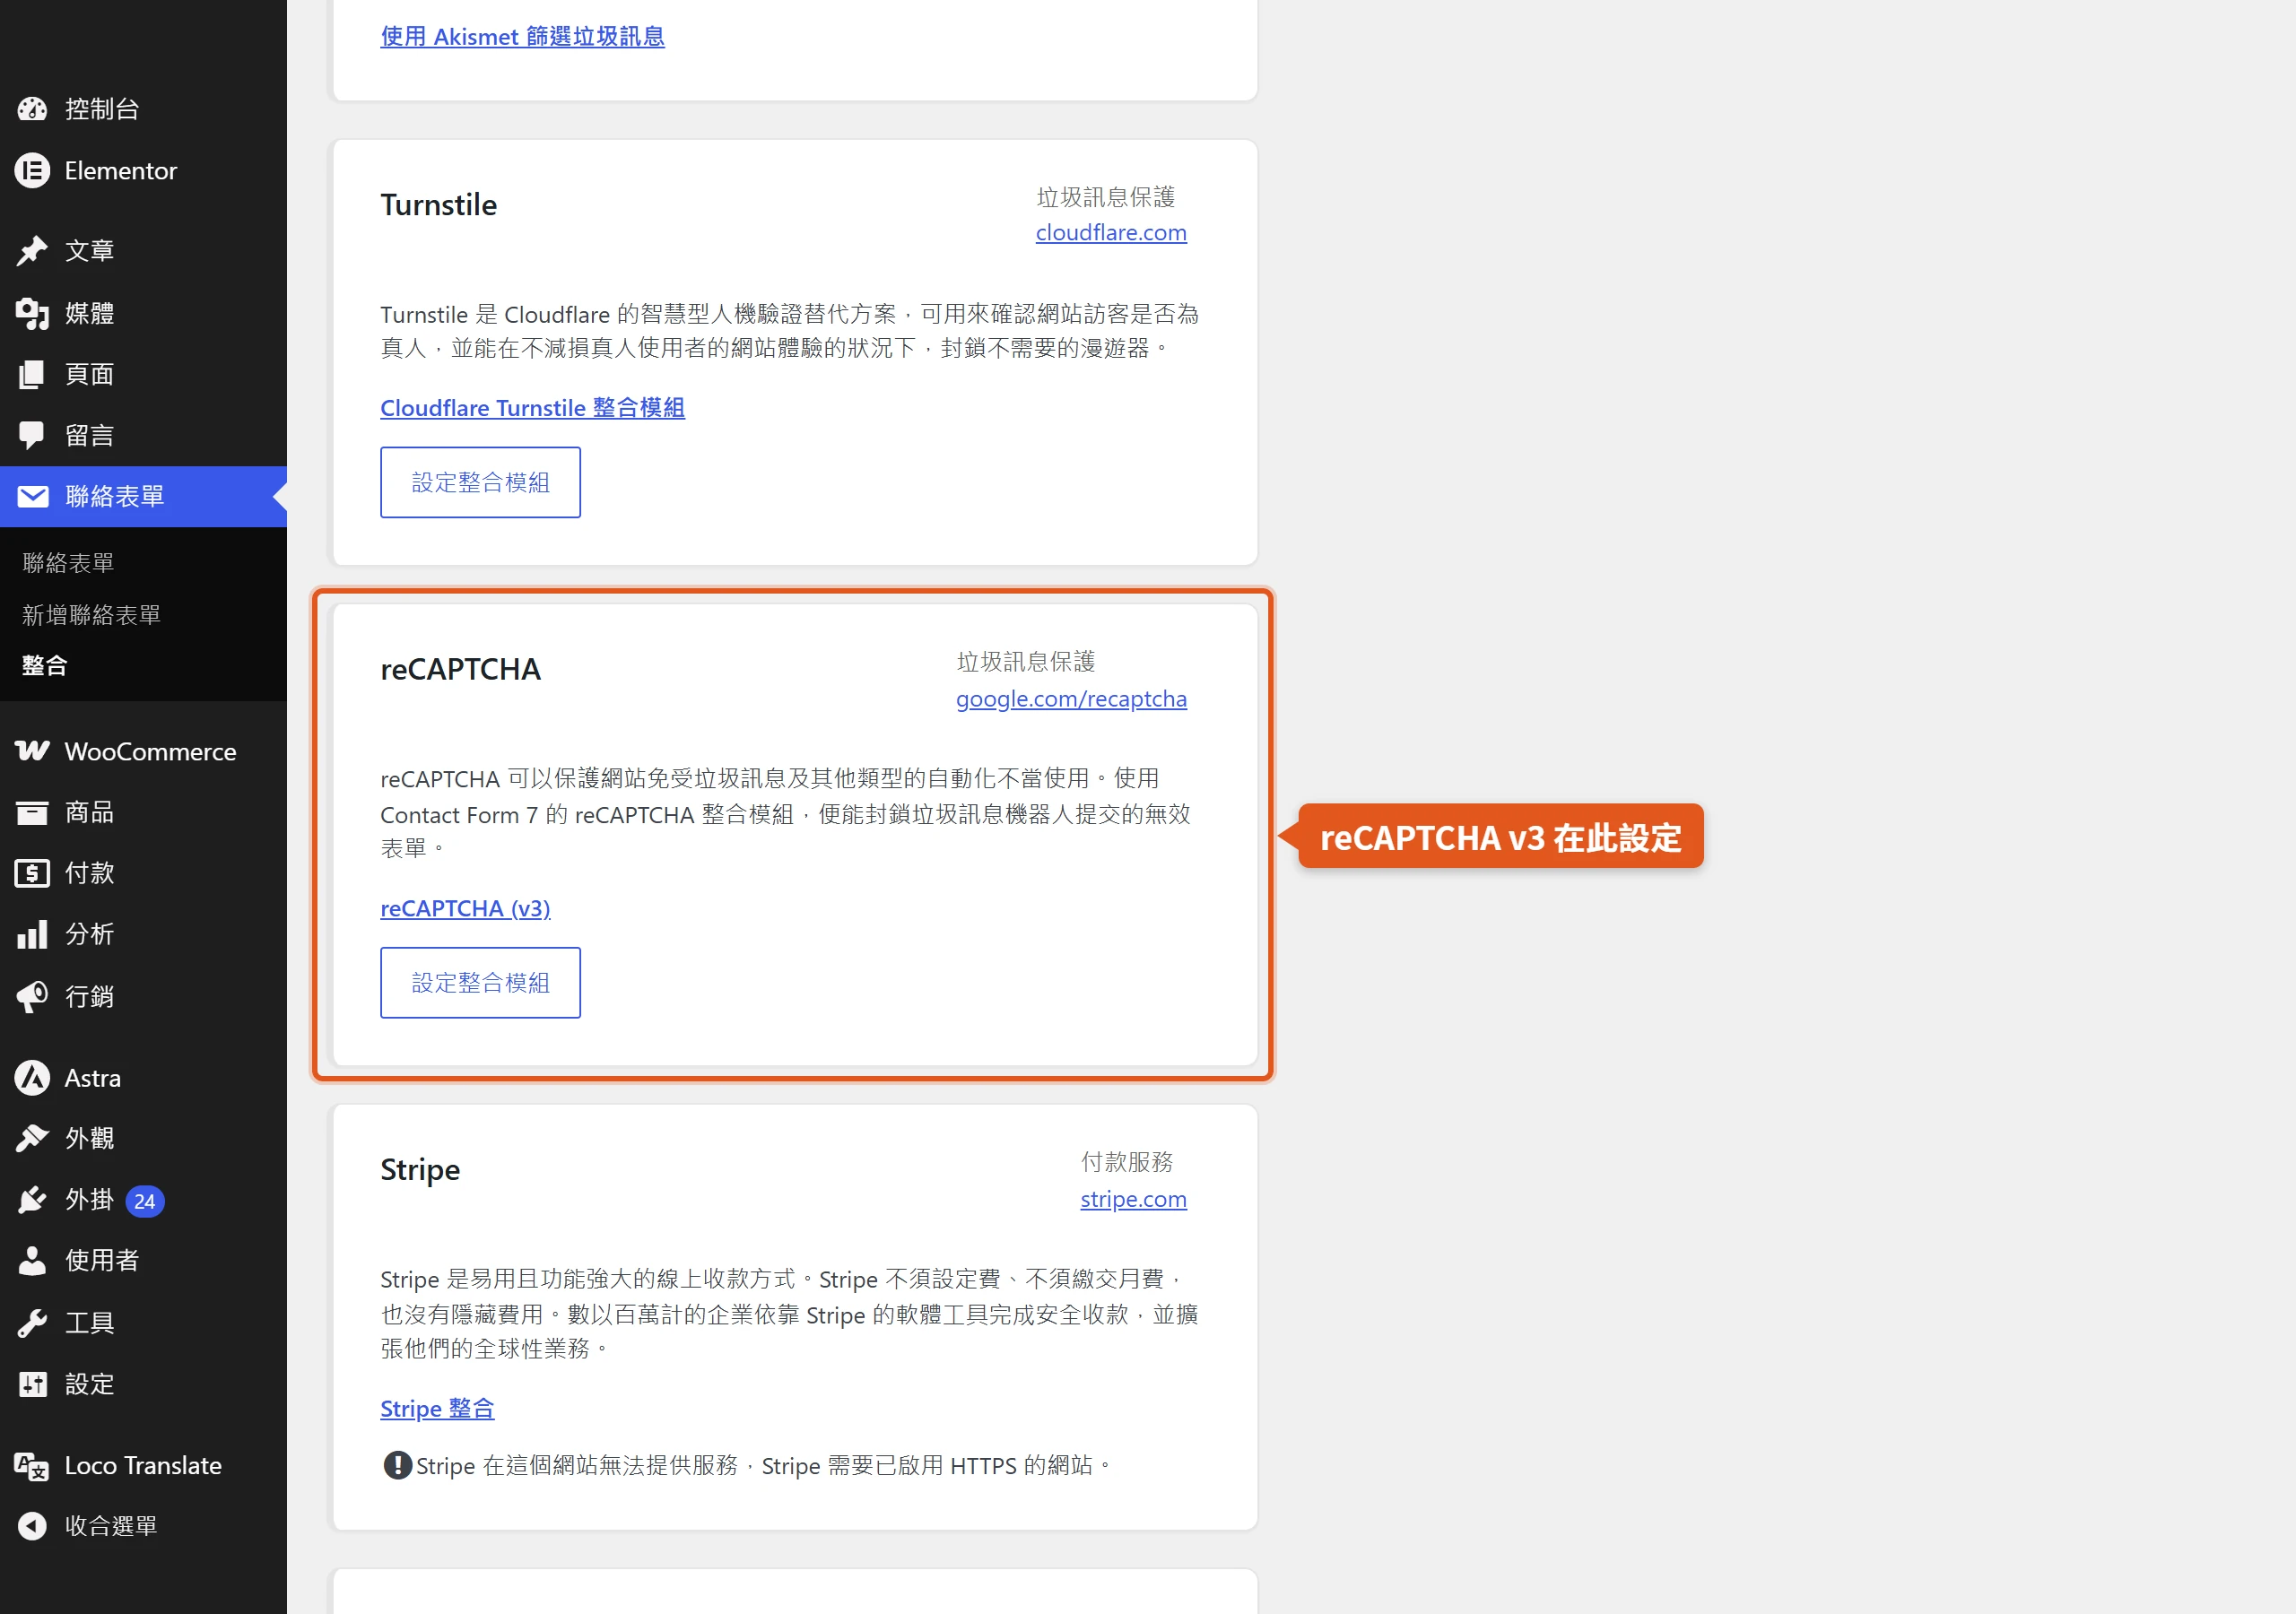Screen dimensions: 2296x1614
Task: Click the Stripe HTTPS warning message text
Action: 765,1466
